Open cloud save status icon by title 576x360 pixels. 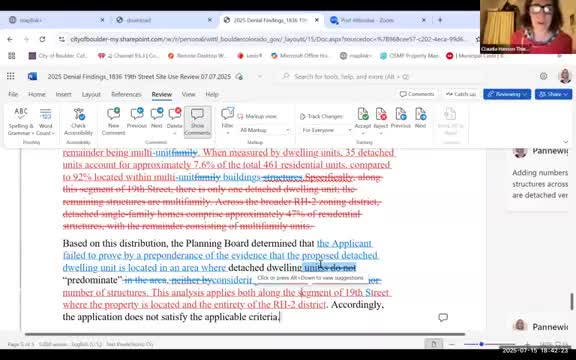pyautogui.click(x=239, y=76)
